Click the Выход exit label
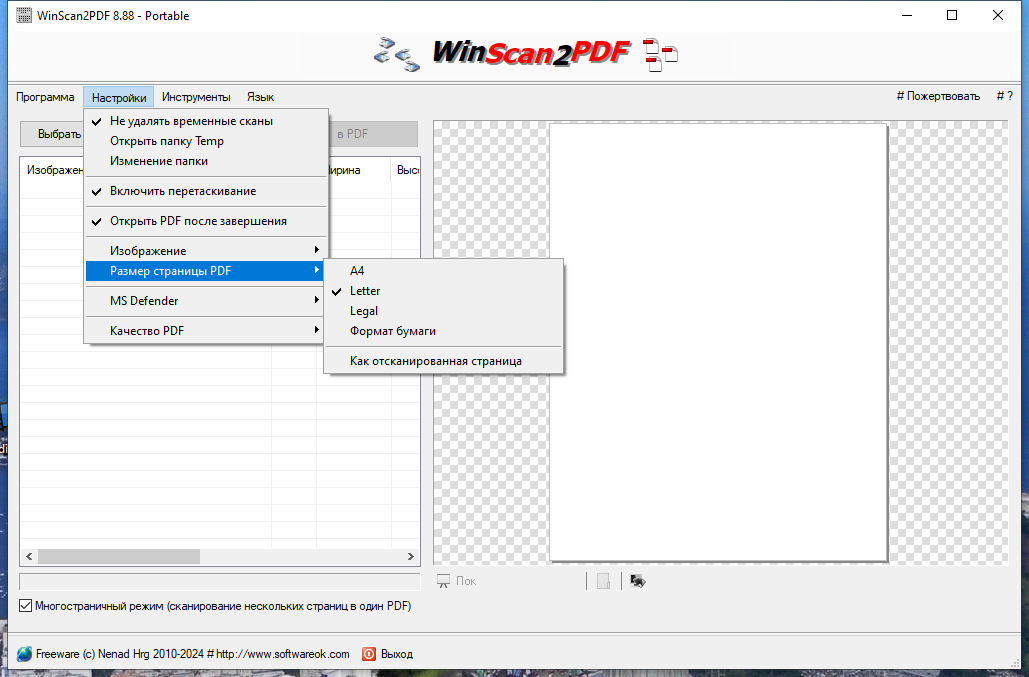The height and width of the screenshot is (677, 1029). point(397,654)
